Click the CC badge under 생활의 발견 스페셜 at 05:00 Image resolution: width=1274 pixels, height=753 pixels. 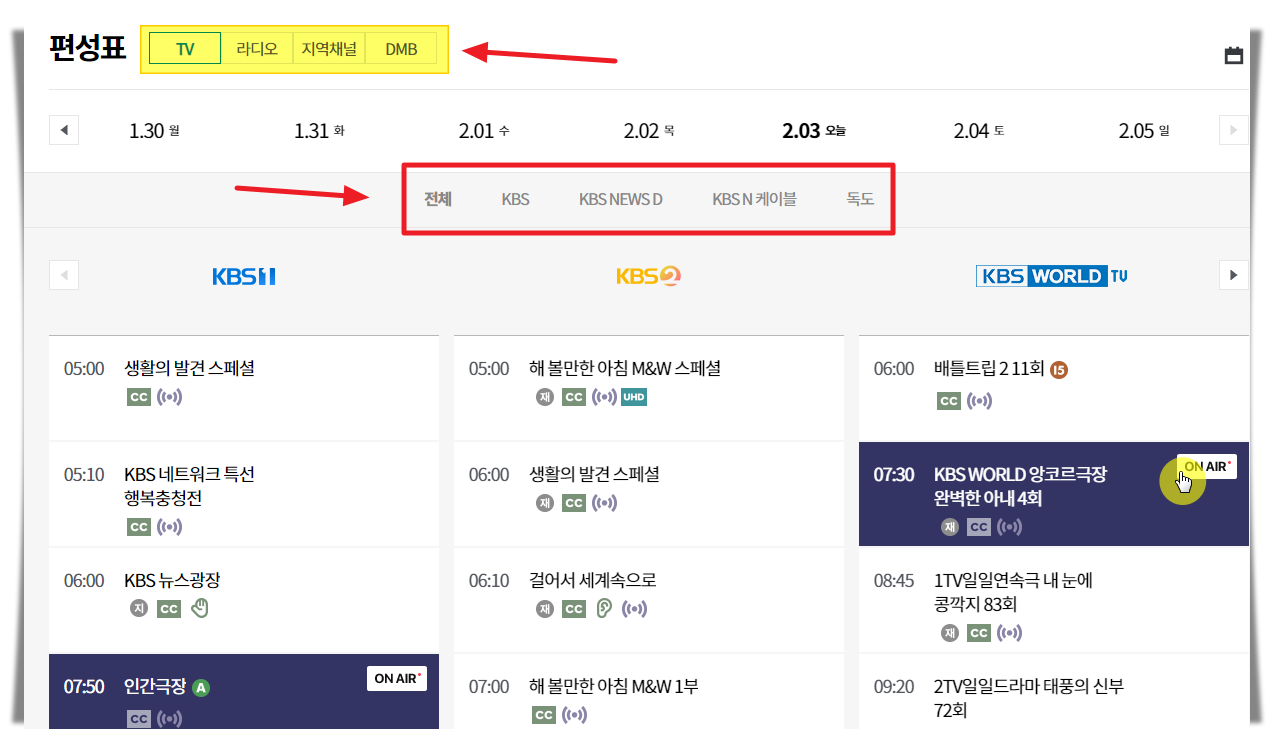pyautogui.click(x=139, y=398)
